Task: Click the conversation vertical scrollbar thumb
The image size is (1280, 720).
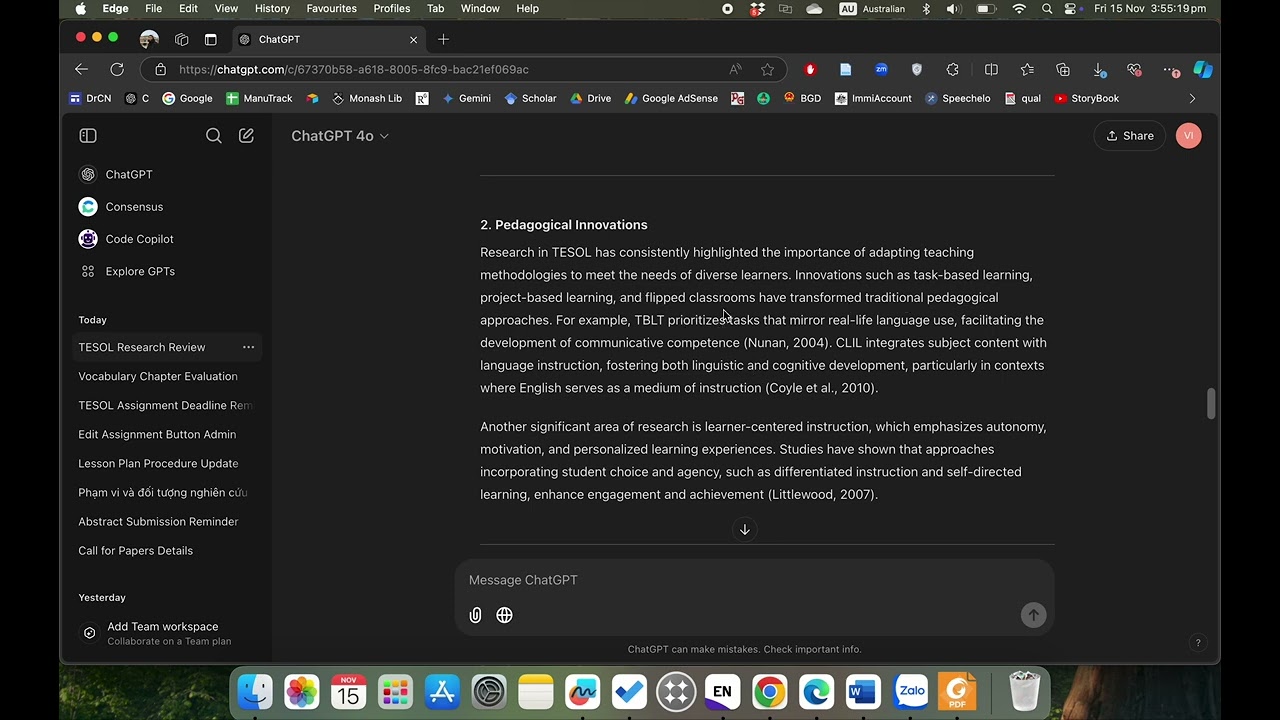Action: click(x=1211, y=403)
